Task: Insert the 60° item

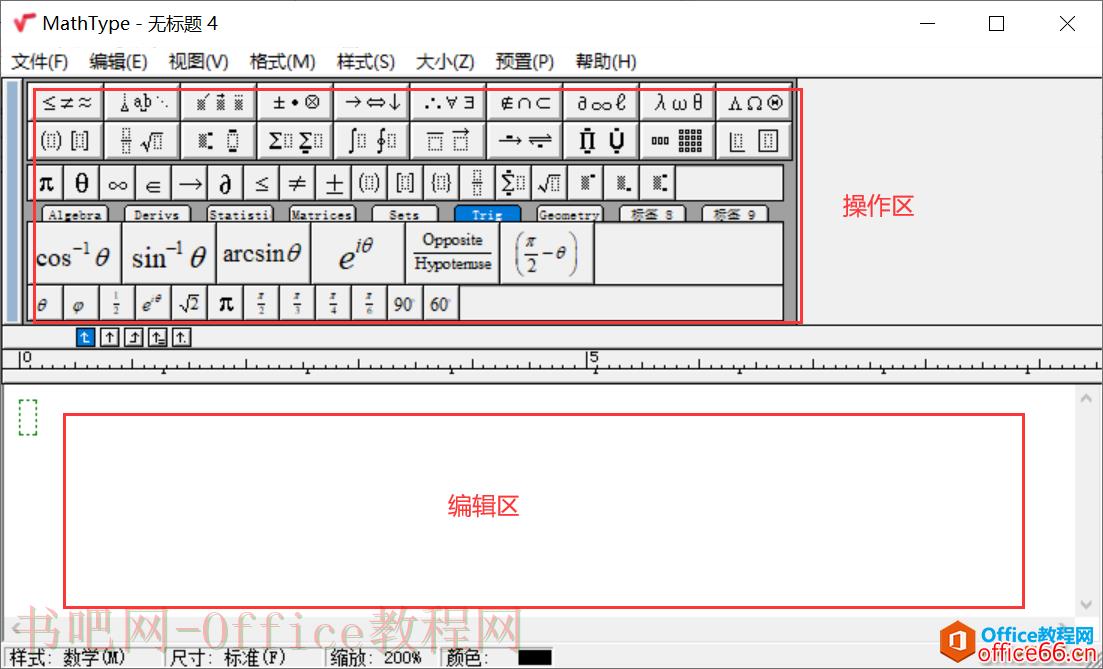Action: point(440,304)
